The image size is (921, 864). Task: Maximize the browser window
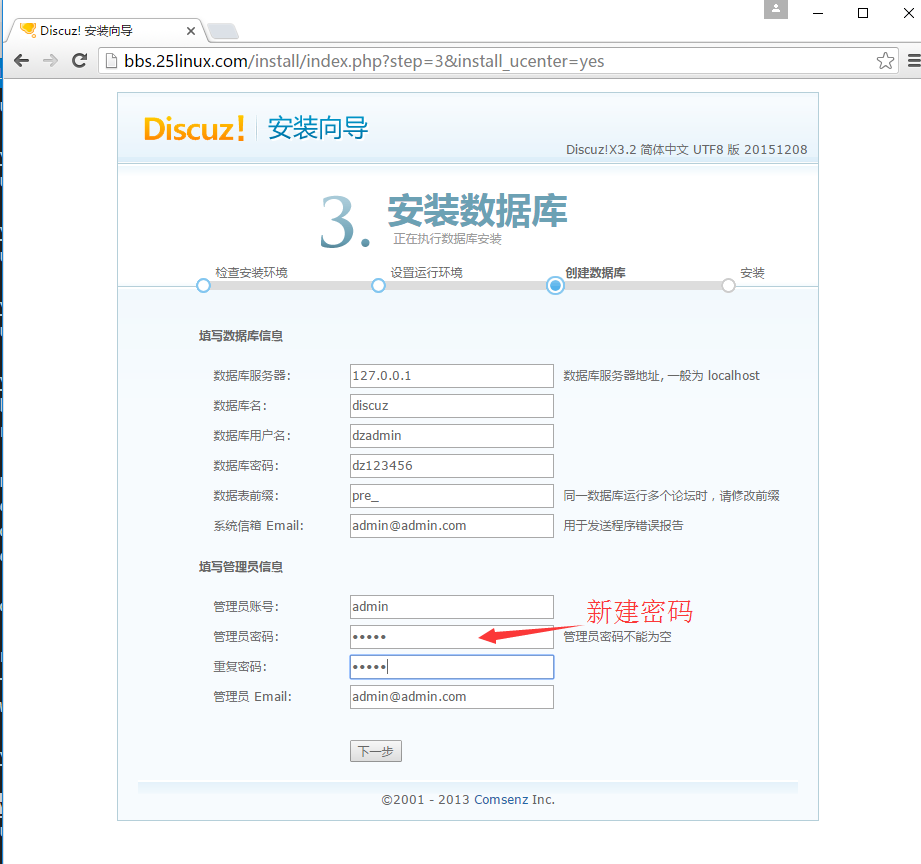863,13
